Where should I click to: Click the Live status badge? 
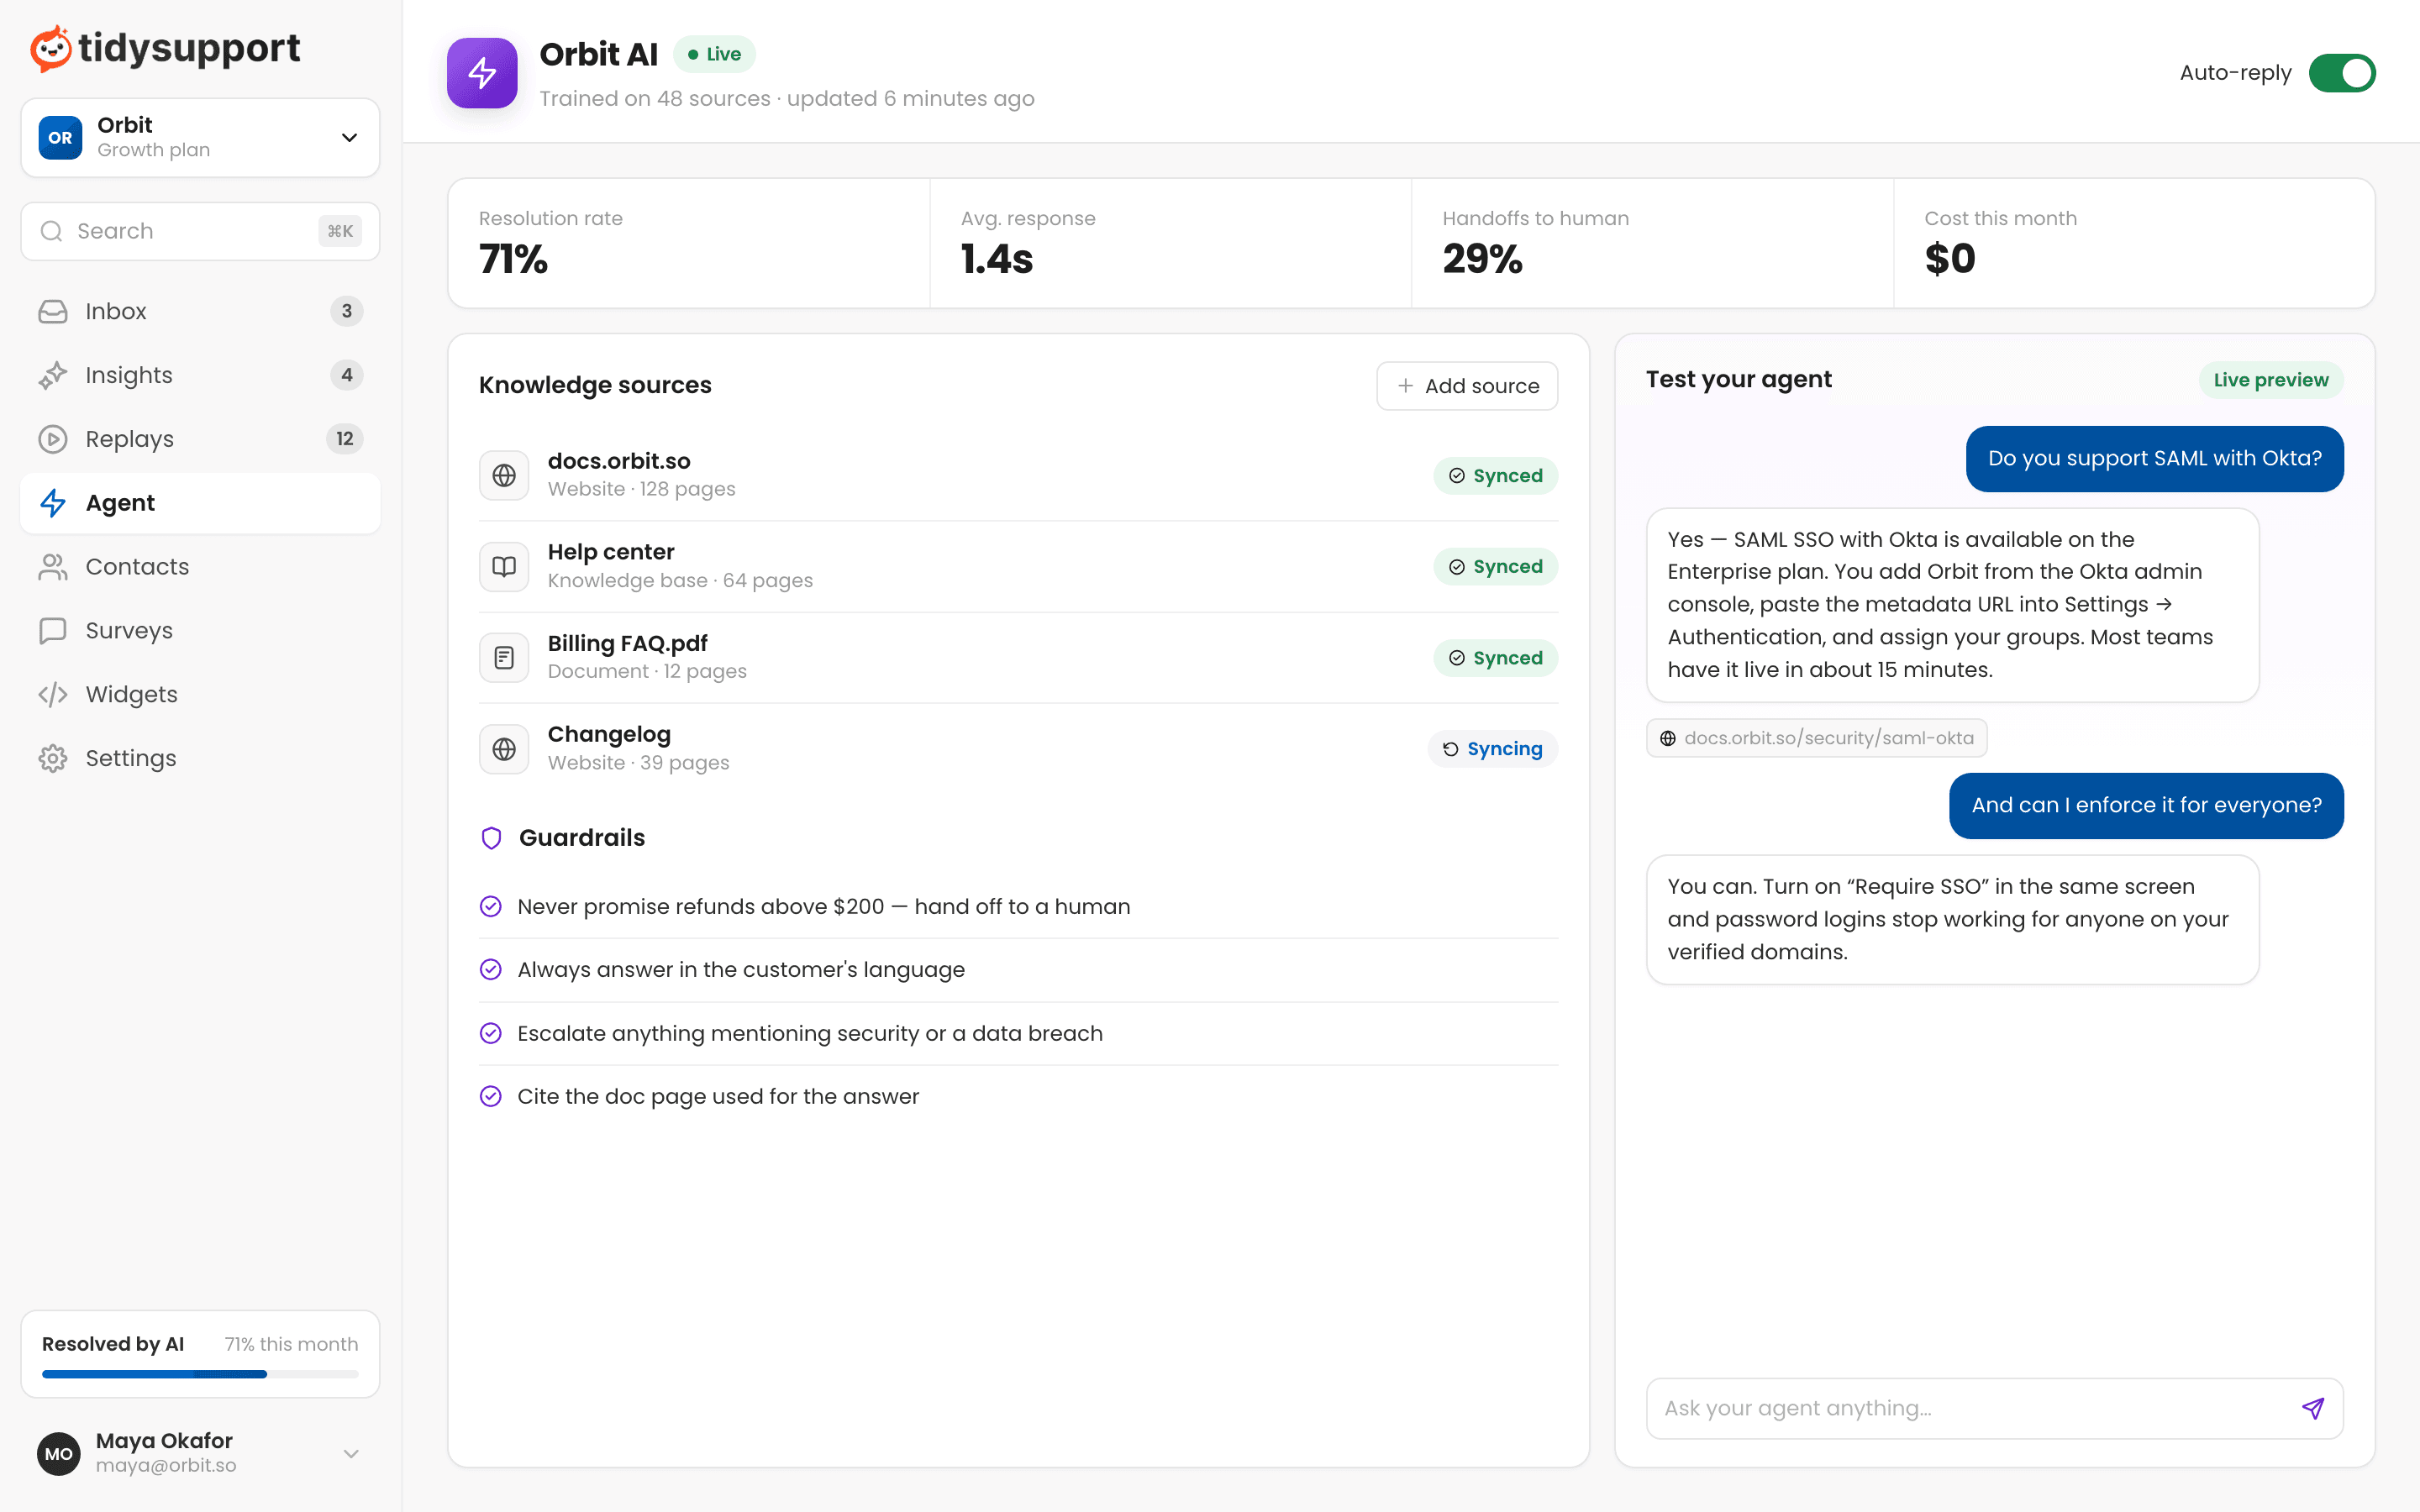[x=714, y=54]
